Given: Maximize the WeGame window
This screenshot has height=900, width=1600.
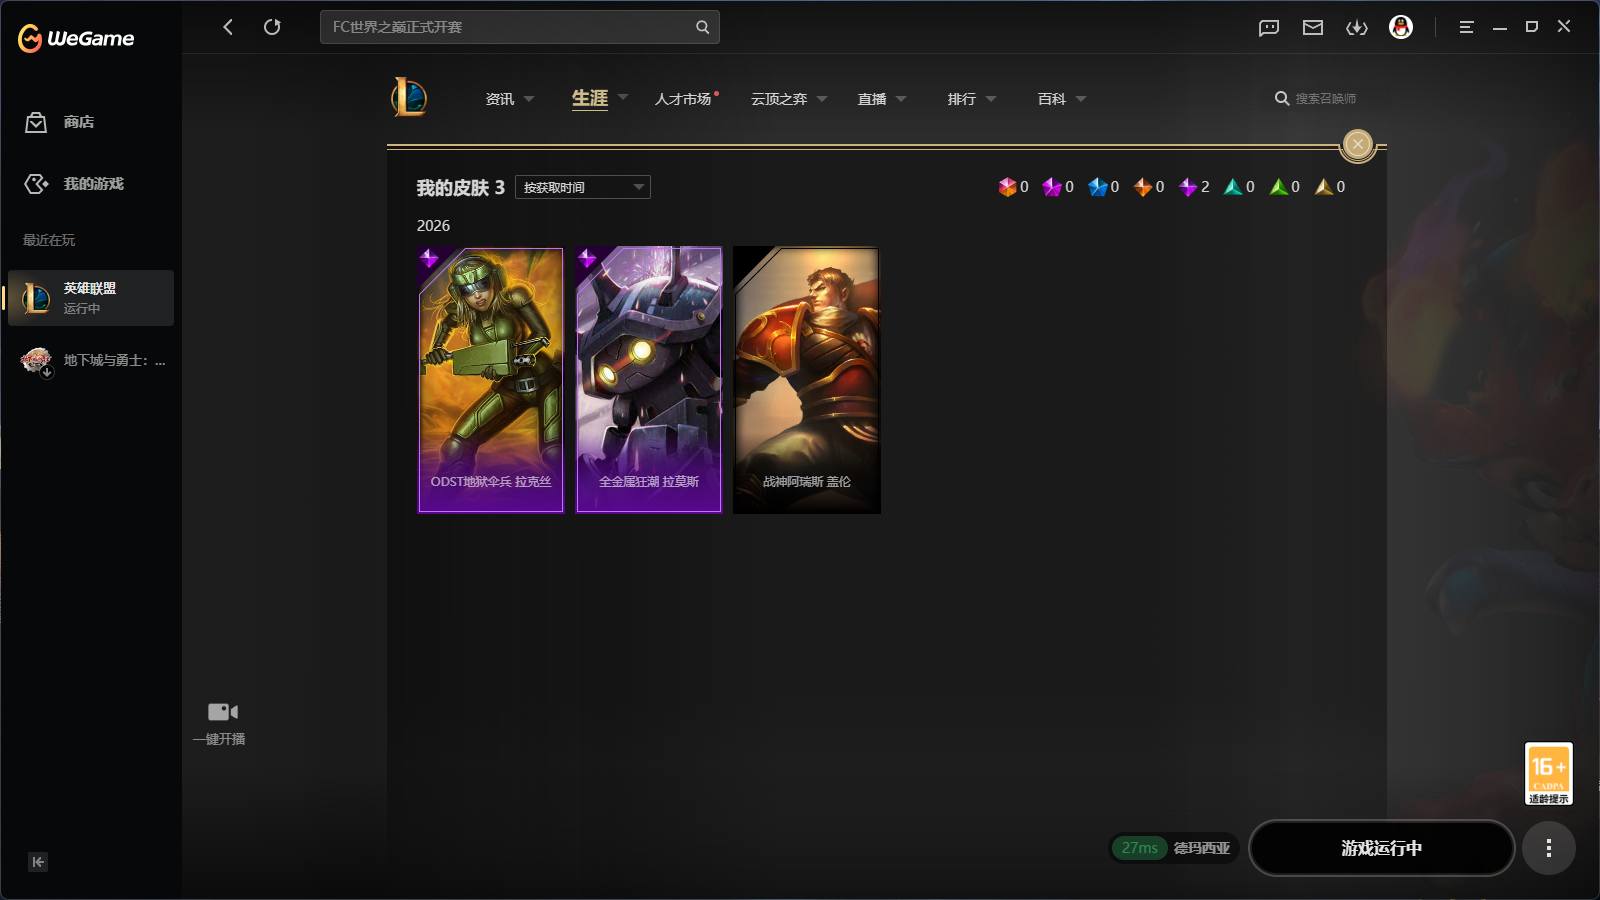Looking at the screenshot, I should 1532,27.
